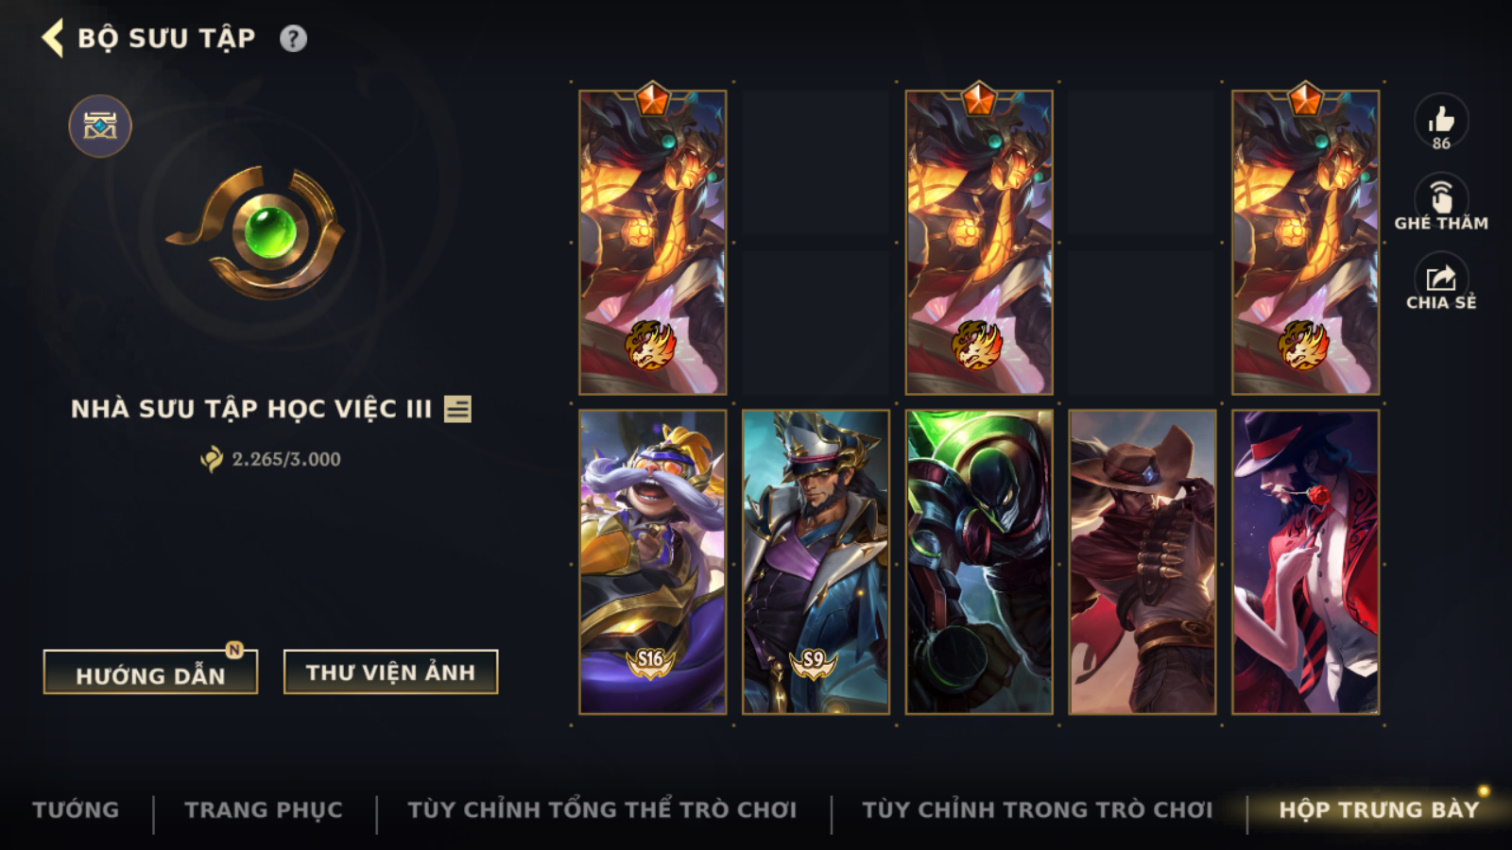Image resolution: width=1512 pixels, height=850 pixels.
Task: Tap the Chia Sẻ share icon
Action: [x=1441, y=277]
